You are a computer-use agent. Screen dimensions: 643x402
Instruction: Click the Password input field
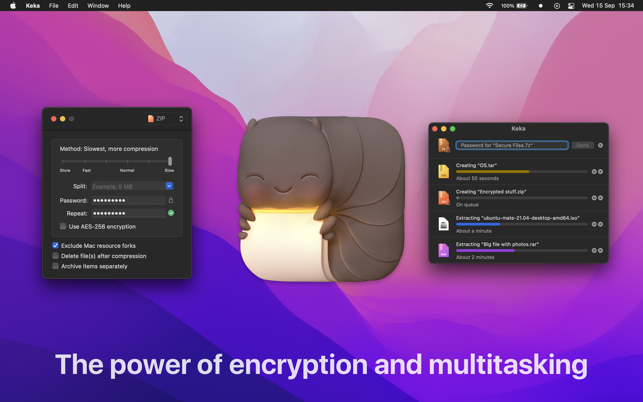[x=128, y=200]
